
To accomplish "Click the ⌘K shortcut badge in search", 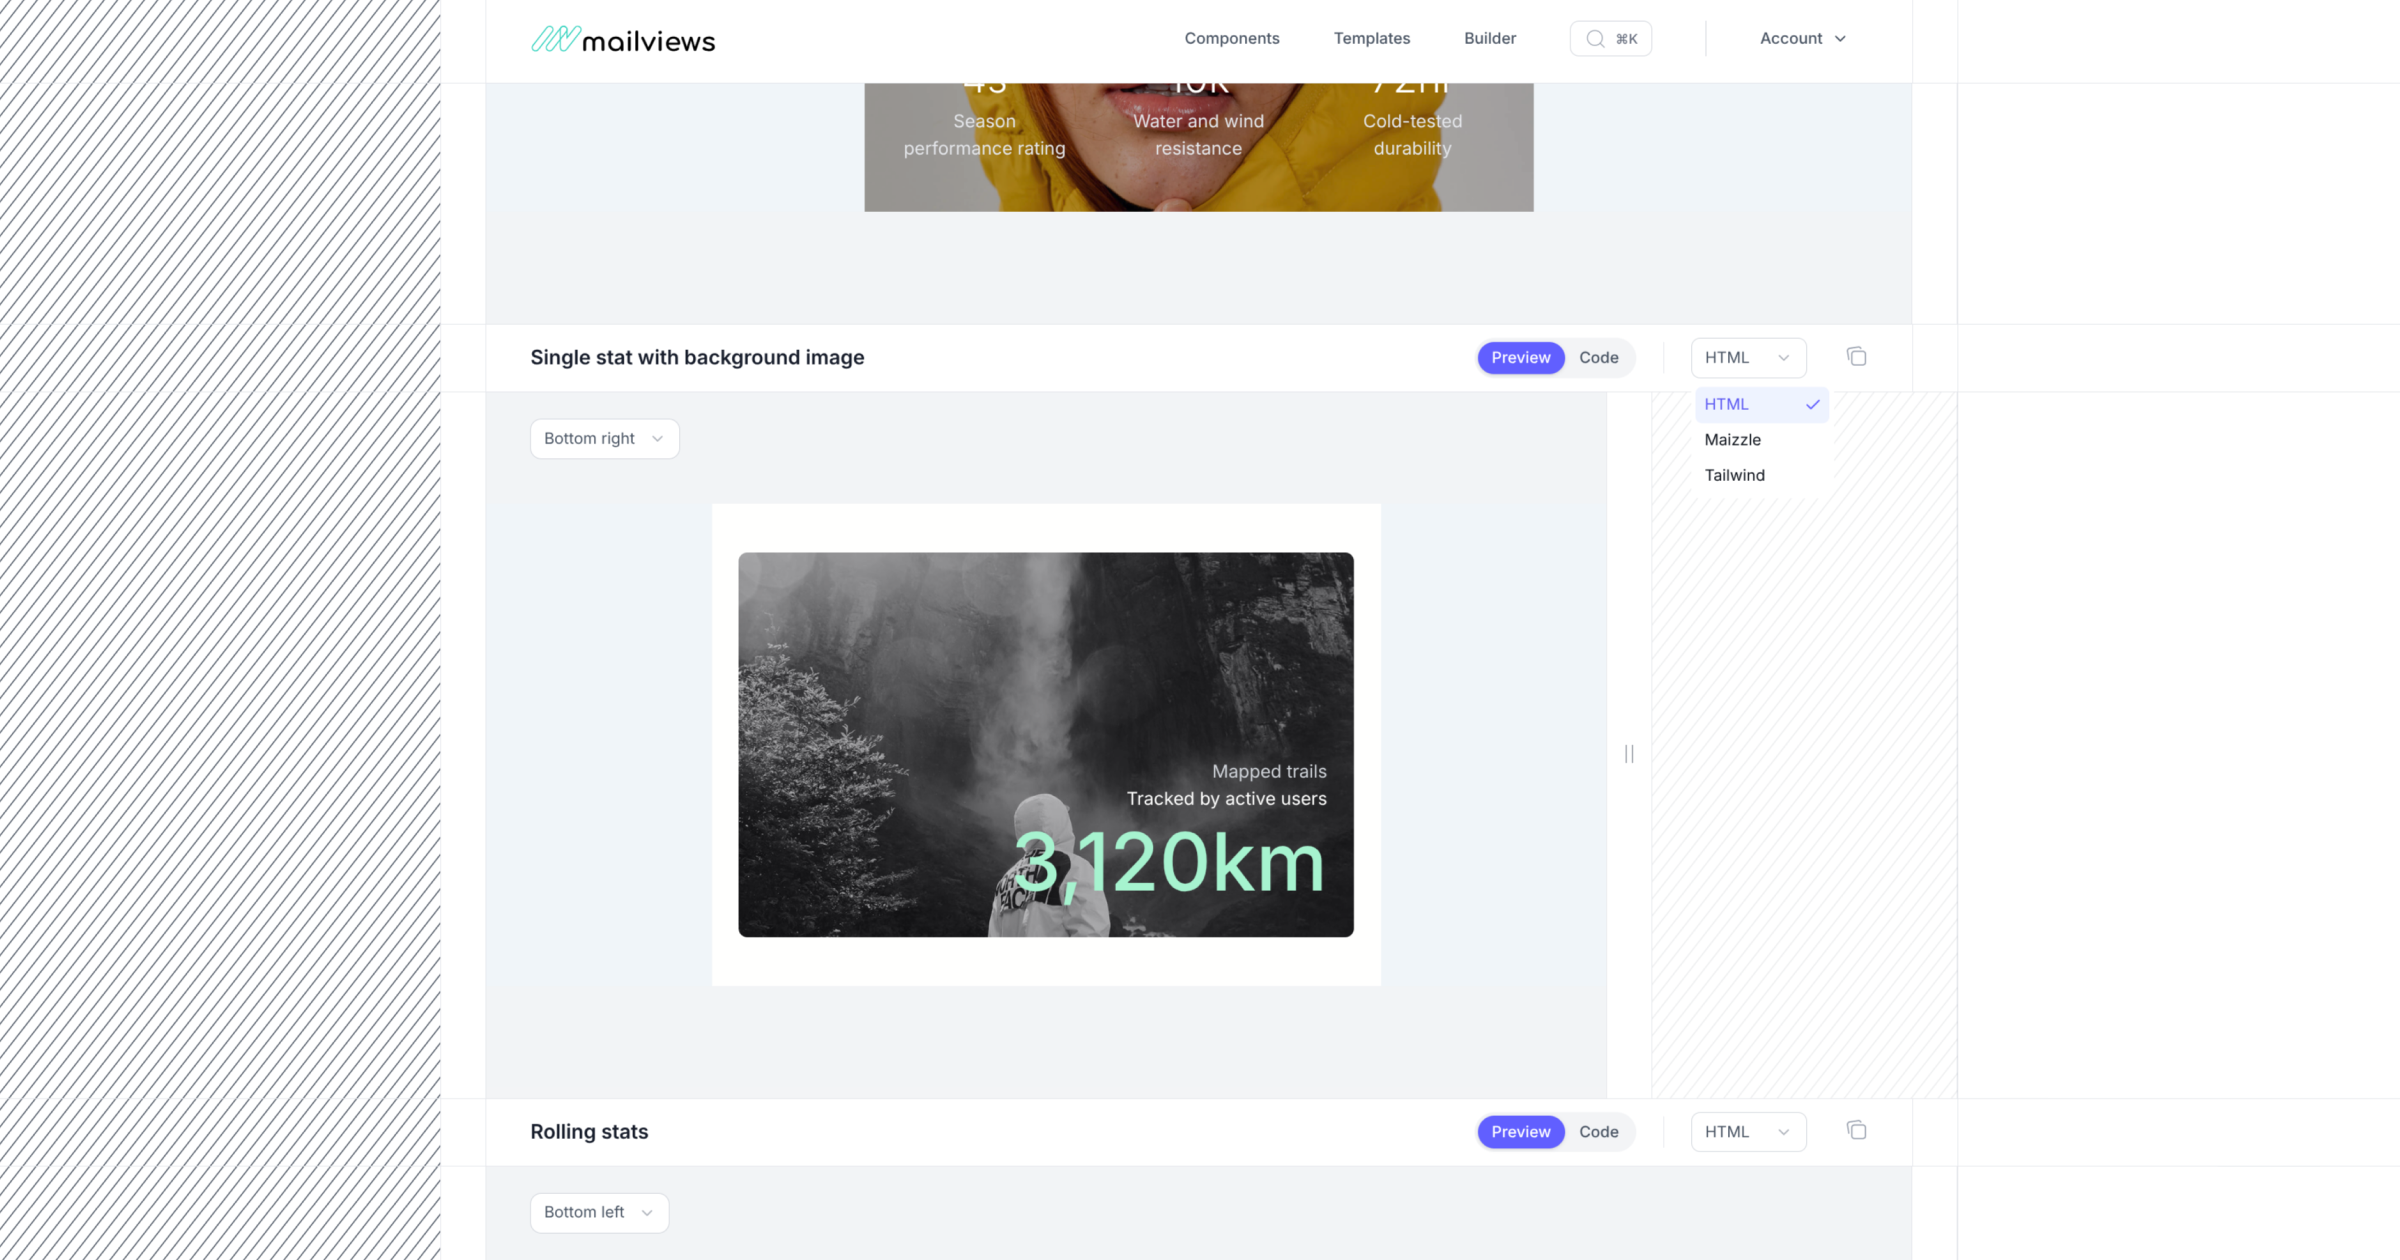I will coord(1625,38).
